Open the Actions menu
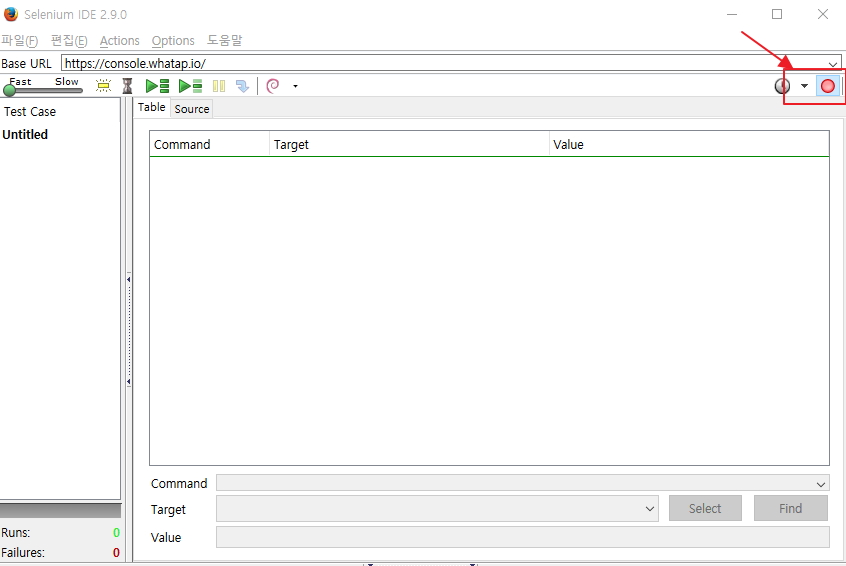This screenshot has height=566, width=846. point(119,40)
